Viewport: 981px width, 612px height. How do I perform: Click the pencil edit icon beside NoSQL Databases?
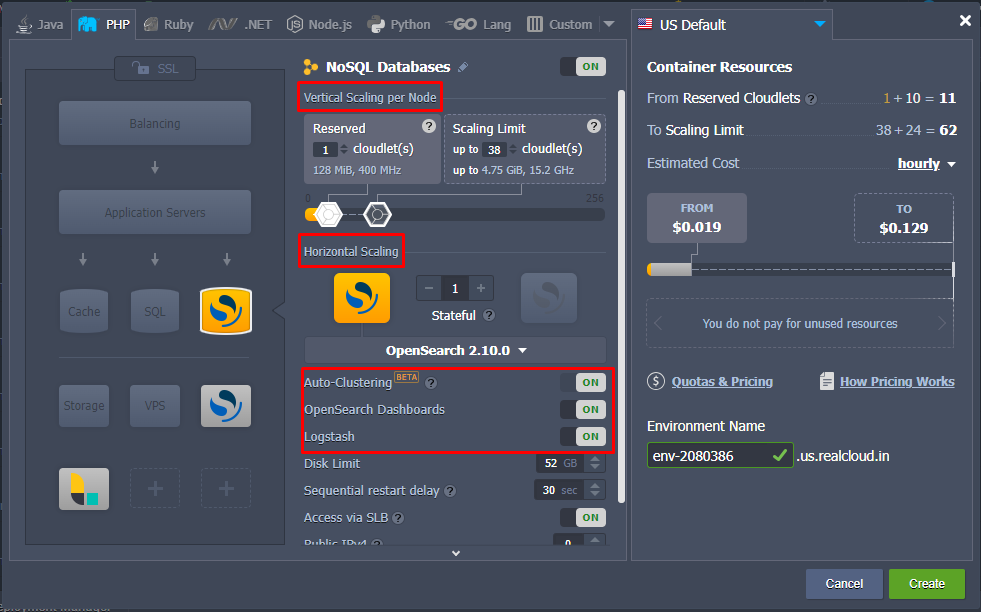[x=462, y=67]
